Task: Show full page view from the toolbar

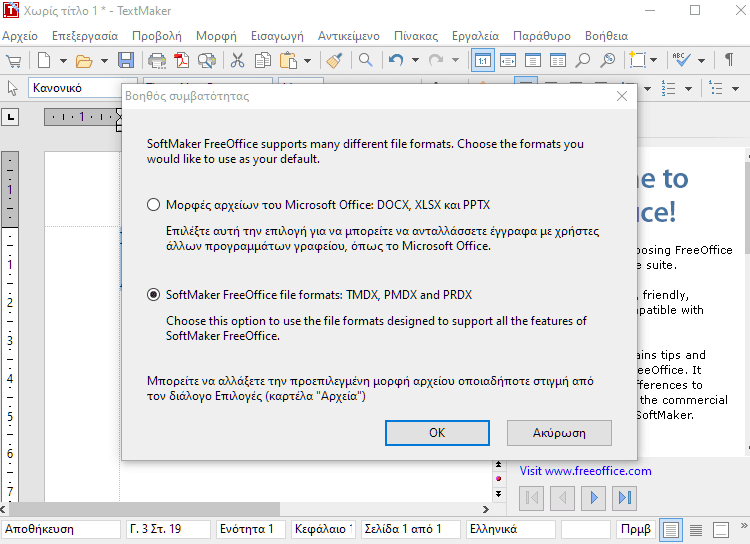Action: click(532, 61)
